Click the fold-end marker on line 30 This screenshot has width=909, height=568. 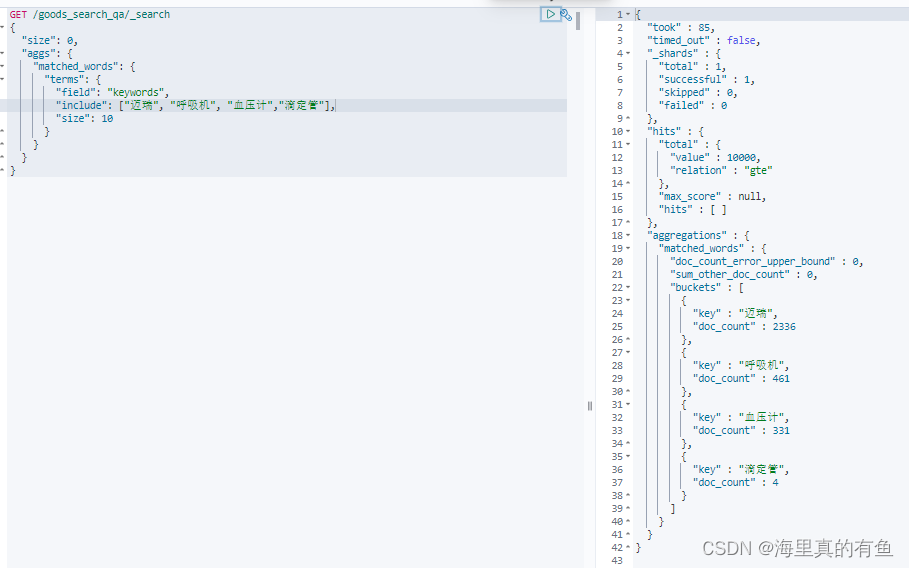click(628, 392)
